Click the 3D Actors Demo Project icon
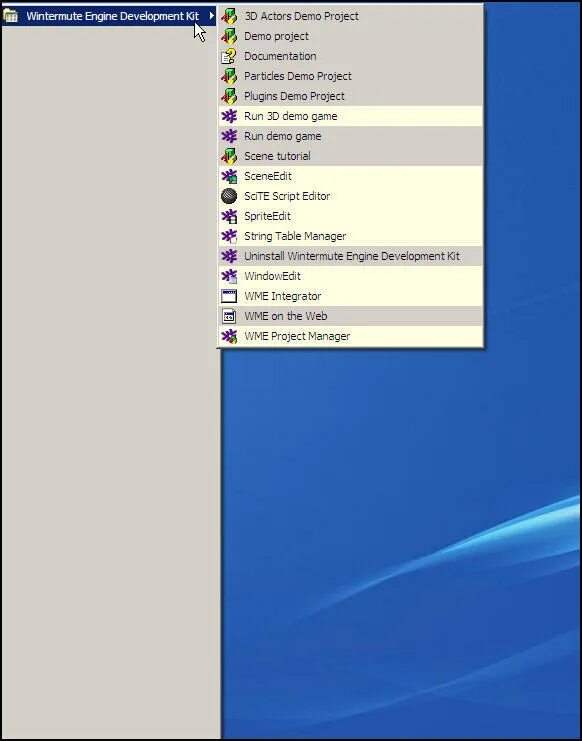This screenshot has height=741, width=582. [229, 16]
